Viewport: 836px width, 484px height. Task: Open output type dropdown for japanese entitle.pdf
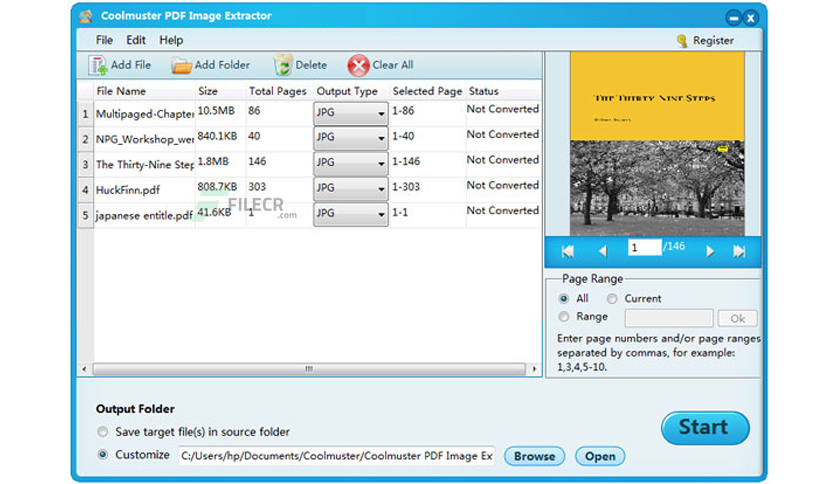(x=350, y=214)
